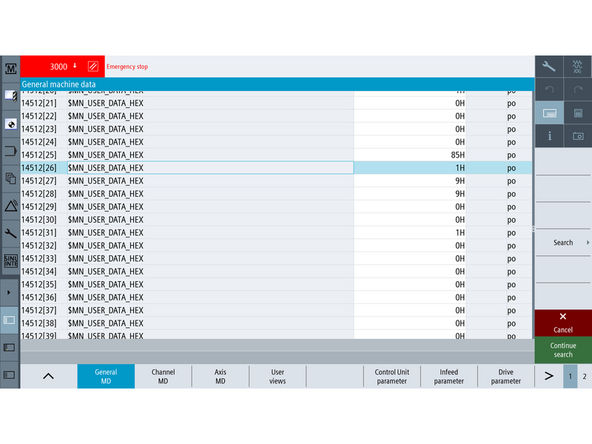Open the Drive parameter tab
Viewport: 592px width, 444px height.
click(x=506, y=376)
